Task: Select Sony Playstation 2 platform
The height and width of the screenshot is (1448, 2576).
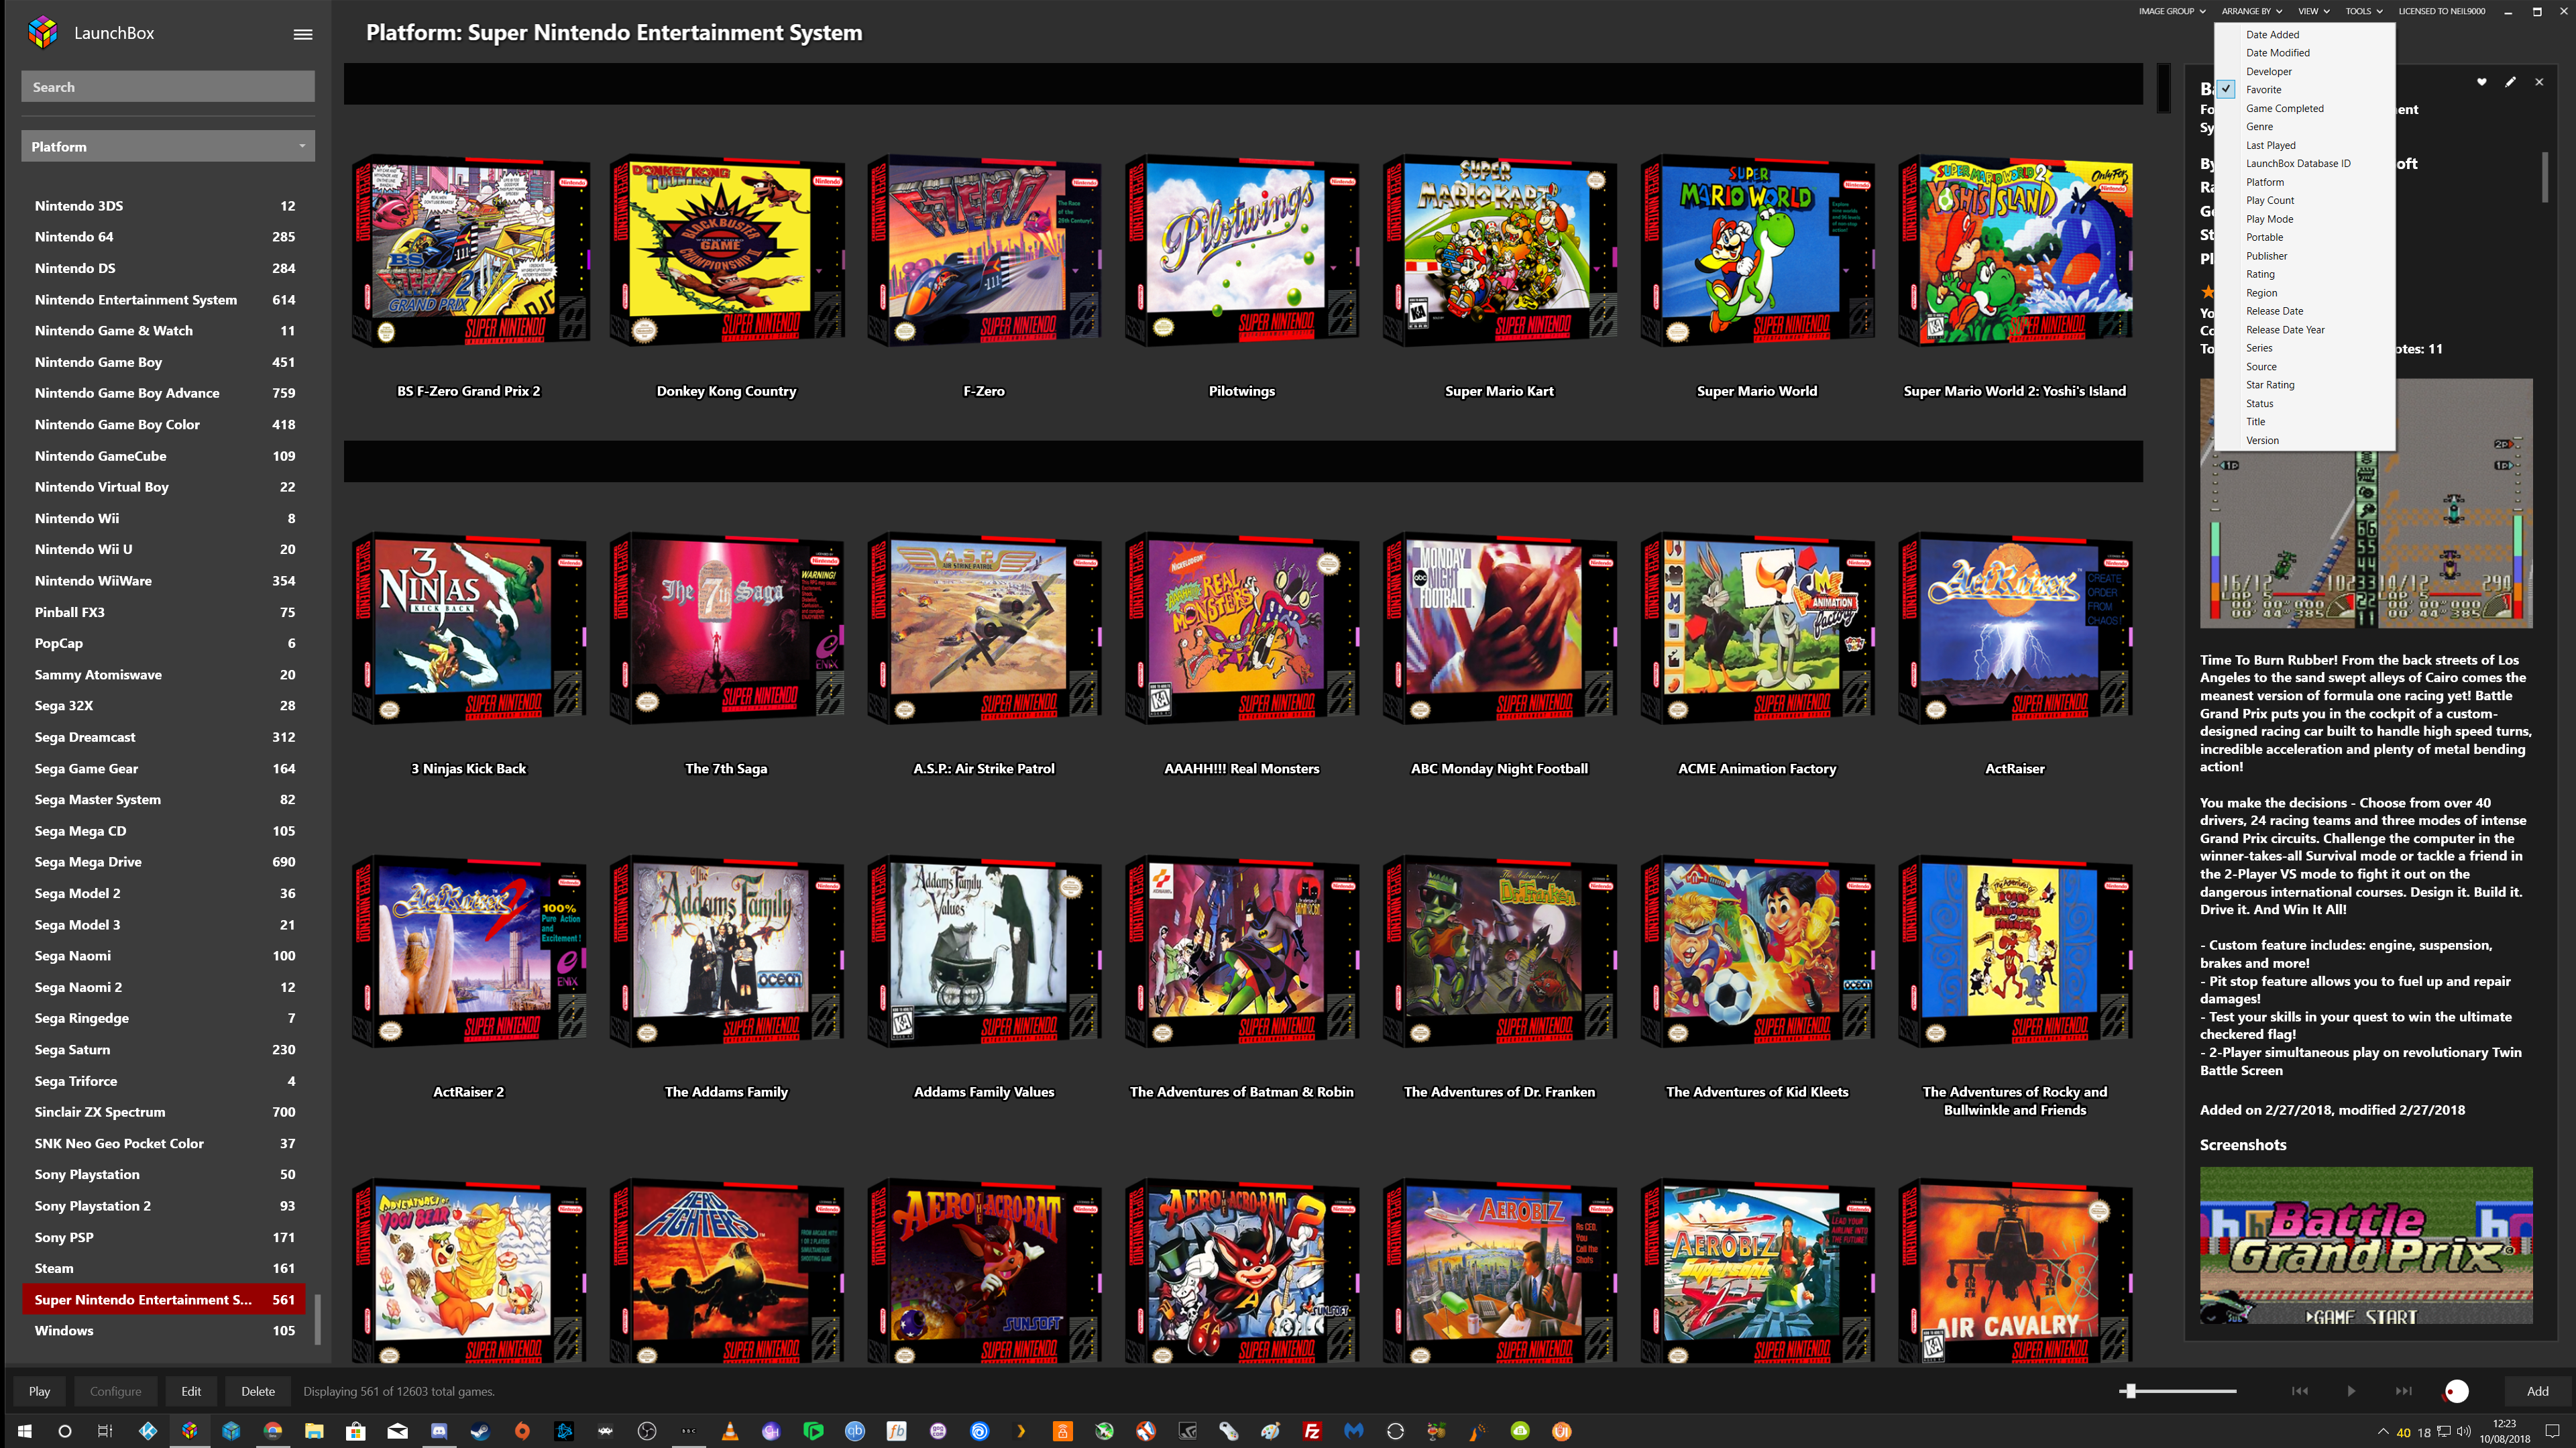Action: (x=165, y=1205)
